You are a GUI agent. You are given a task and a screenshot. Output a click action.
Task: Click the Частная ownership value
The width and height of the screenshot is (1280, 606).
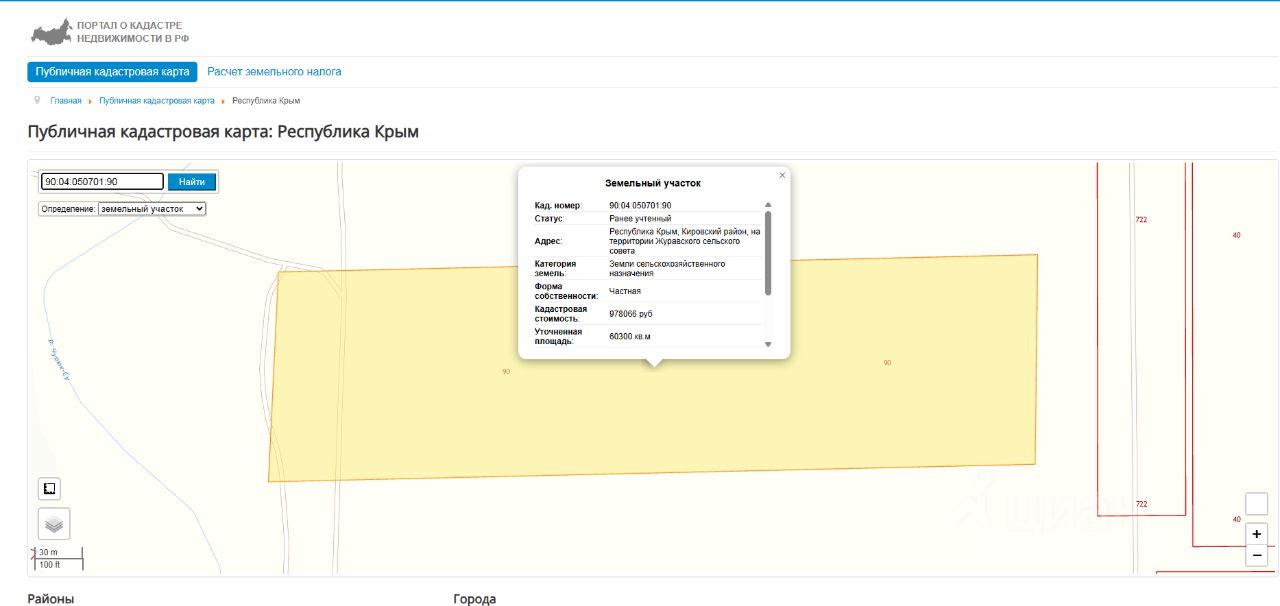click(625, 291)
